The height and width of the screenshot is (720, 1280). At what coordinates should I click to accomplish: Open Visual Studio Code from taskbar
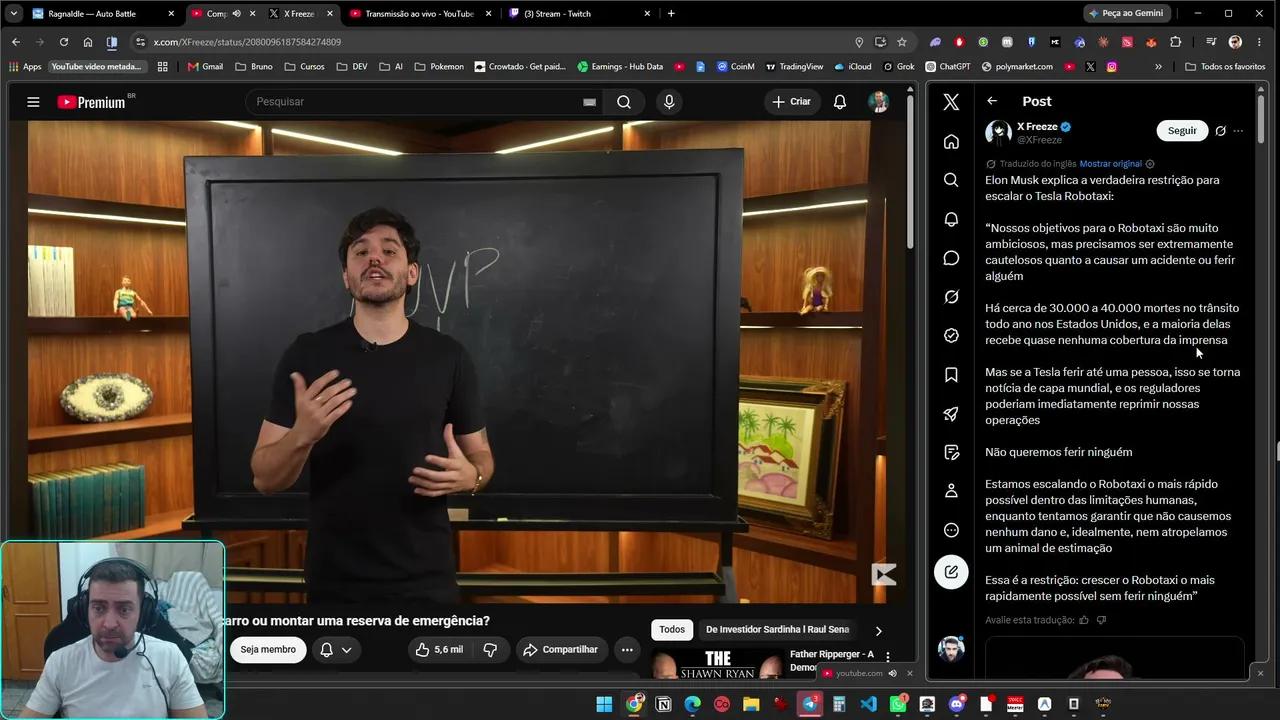pos(868,704)
